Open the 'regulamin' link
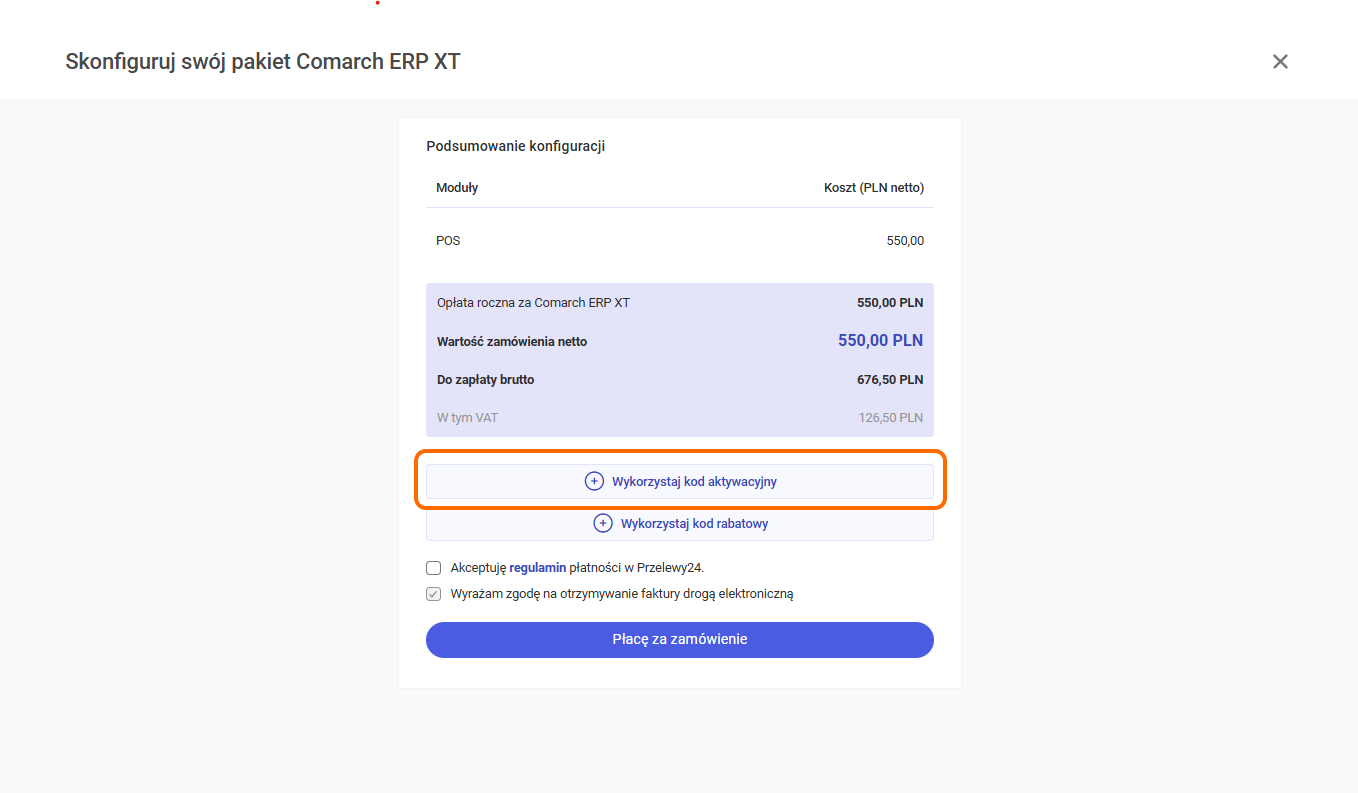This screenshot has height=793, width=1358. (537, 568)
